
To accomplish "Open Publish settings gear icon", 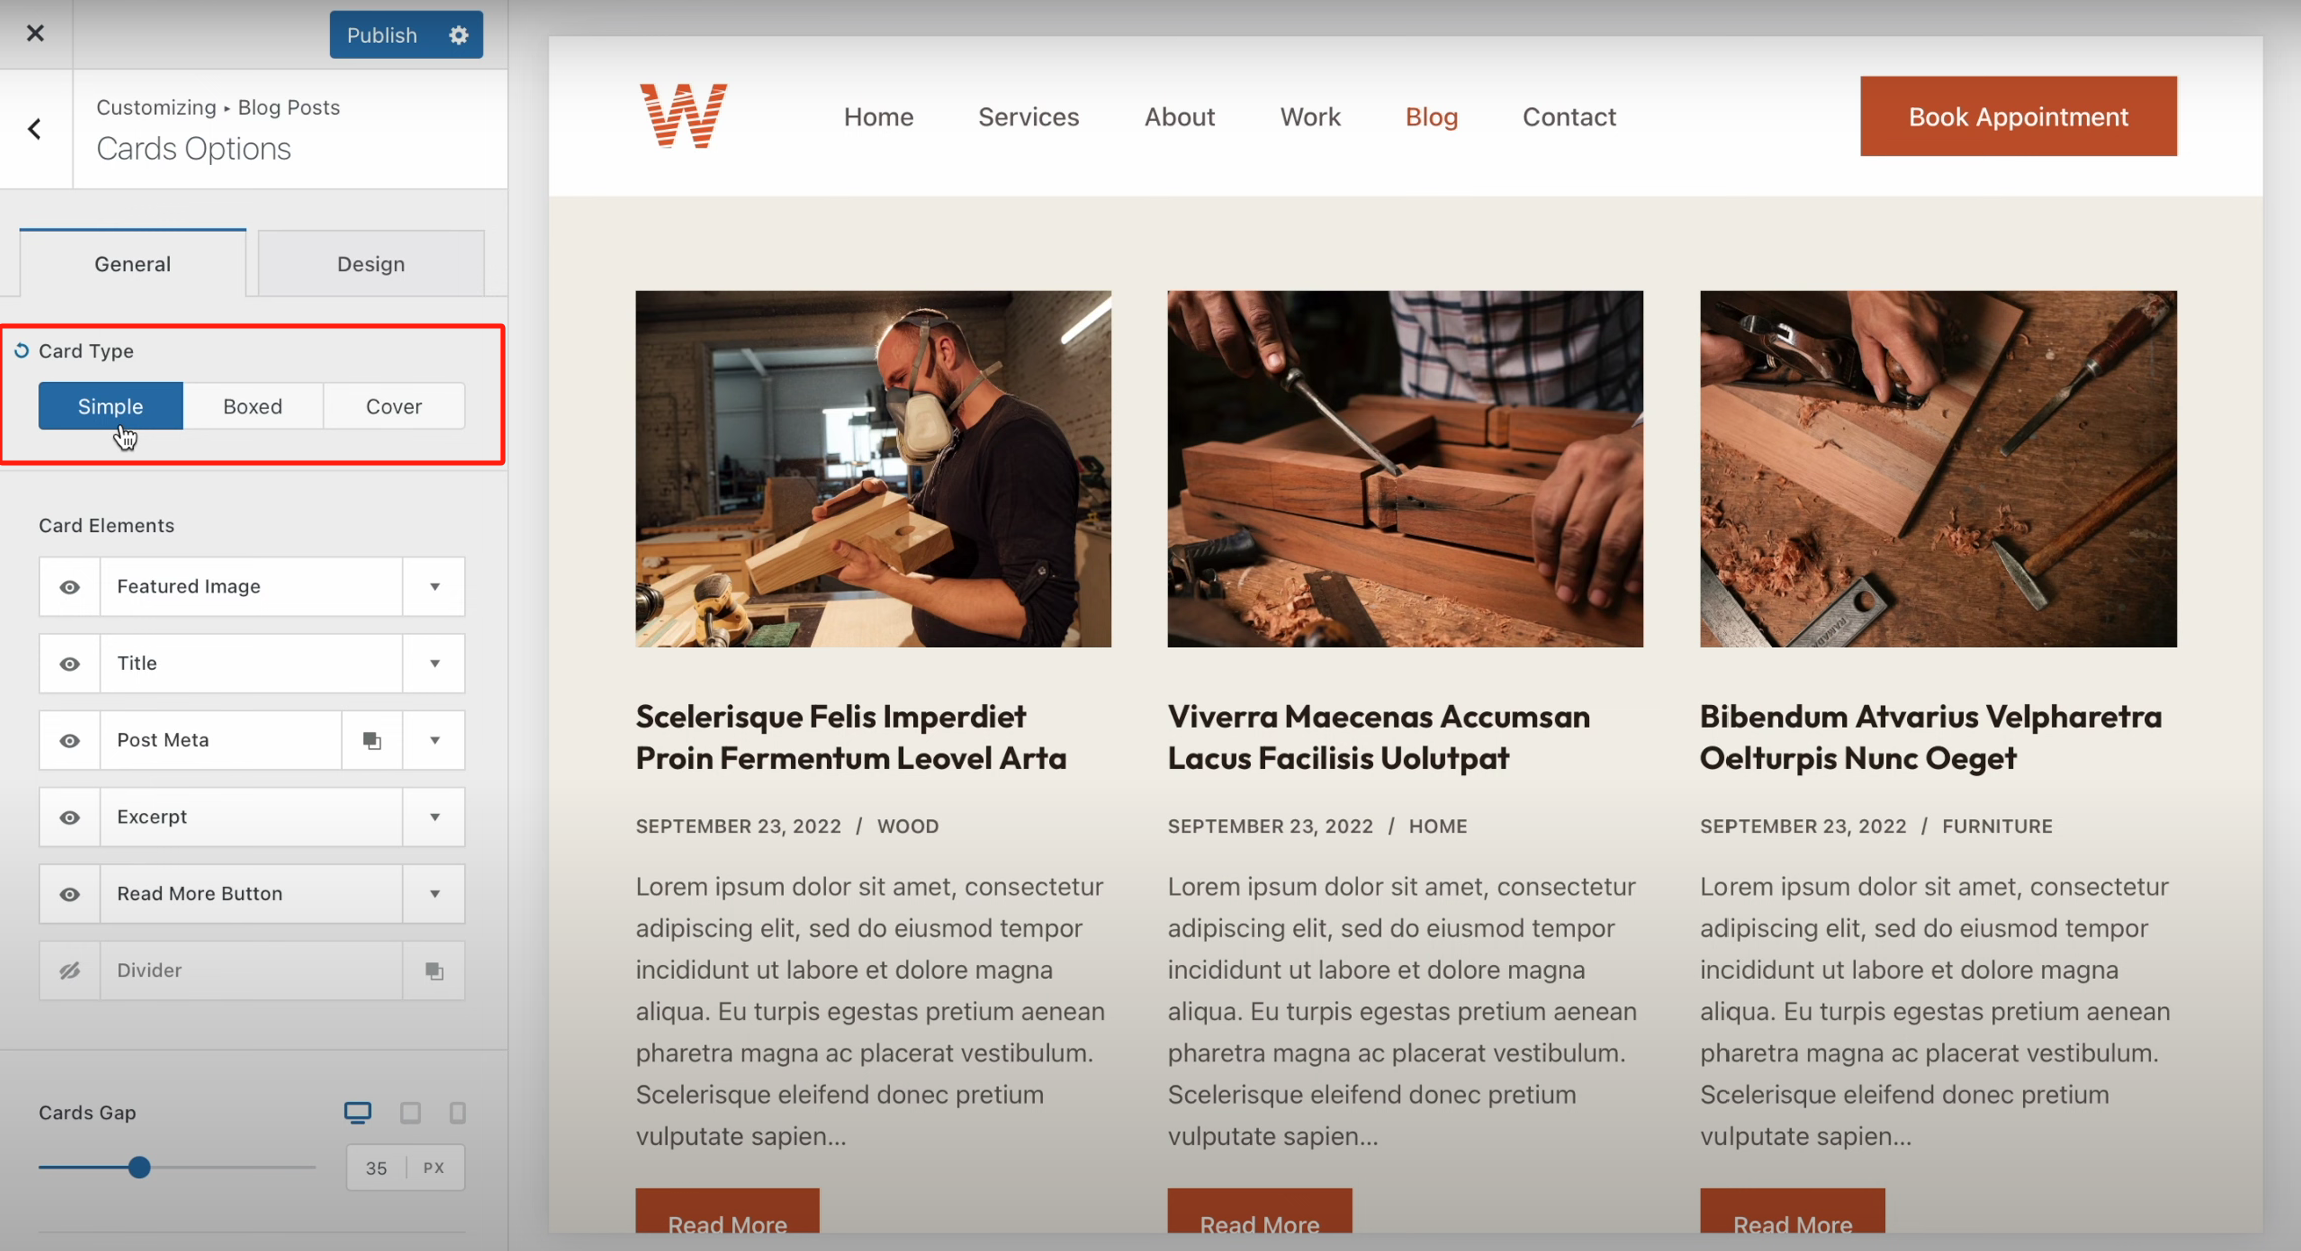I will pos(459,35).
